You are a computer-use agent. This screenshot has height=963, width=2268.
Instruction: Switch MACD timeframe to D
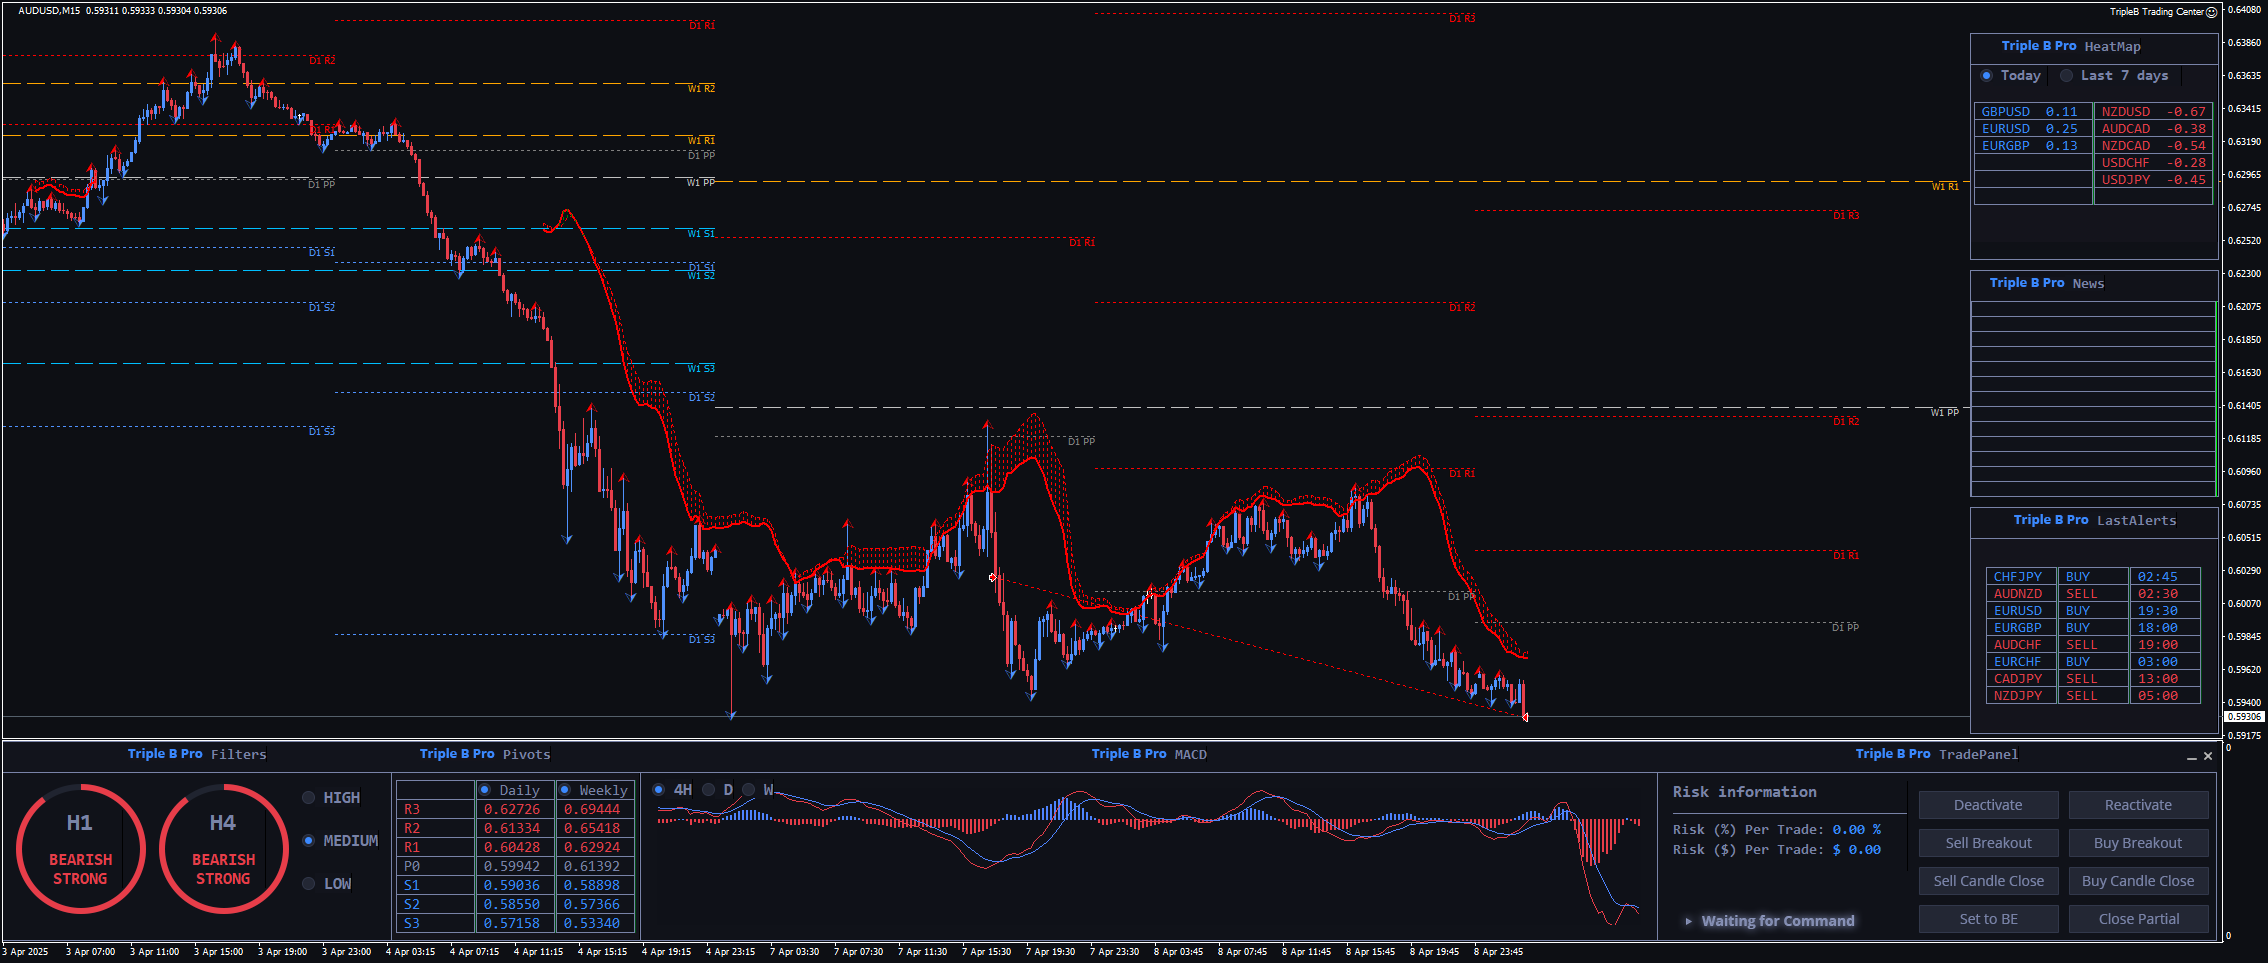709,790
